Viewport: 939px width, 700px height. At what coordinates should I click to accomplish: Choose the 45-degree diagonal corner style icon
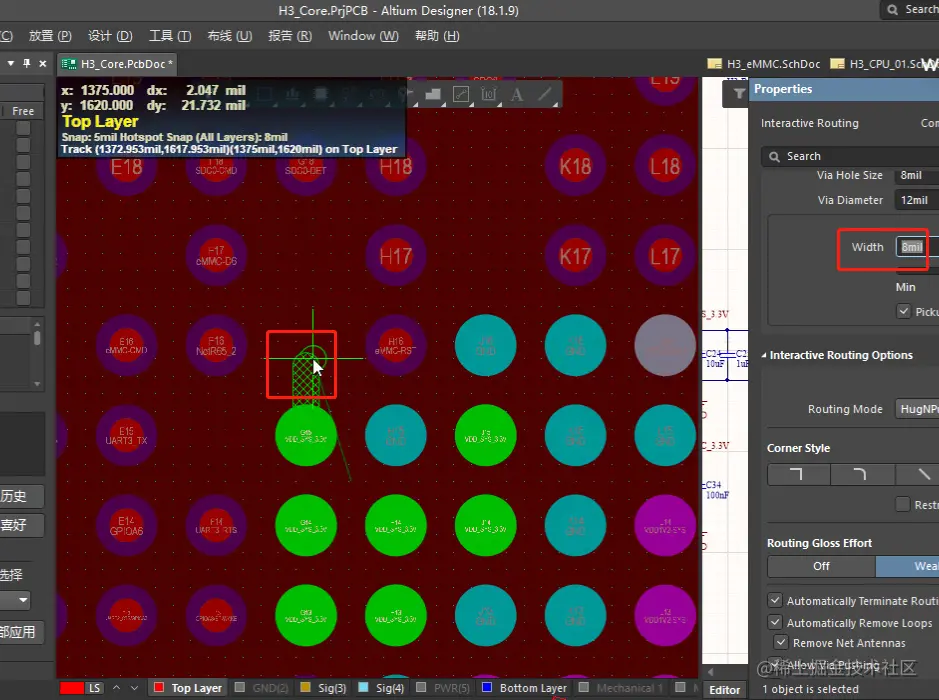tap(919, 474)
